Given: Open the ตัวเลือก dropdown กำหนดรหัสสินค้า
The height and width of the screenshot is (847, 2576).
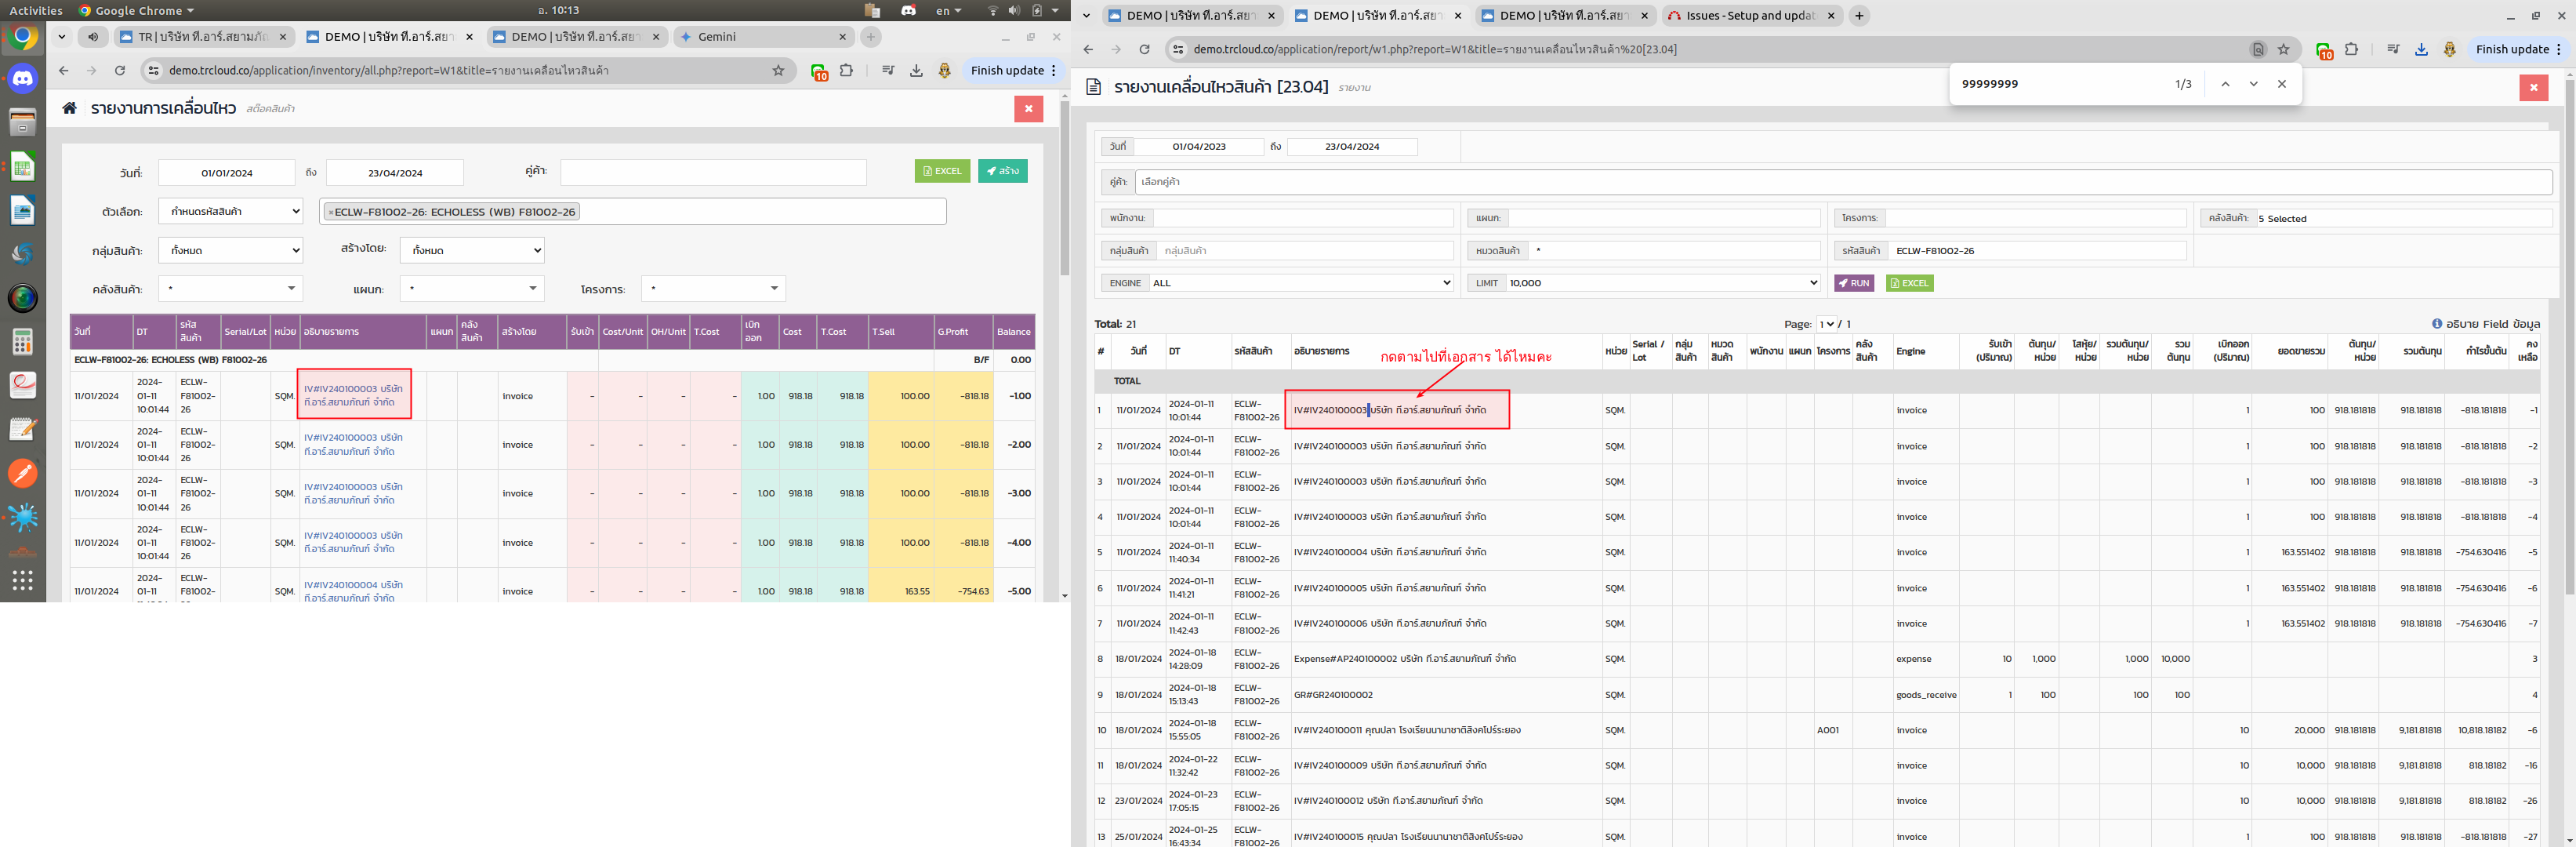Looking at the screenshot, I should coord(230,211).
